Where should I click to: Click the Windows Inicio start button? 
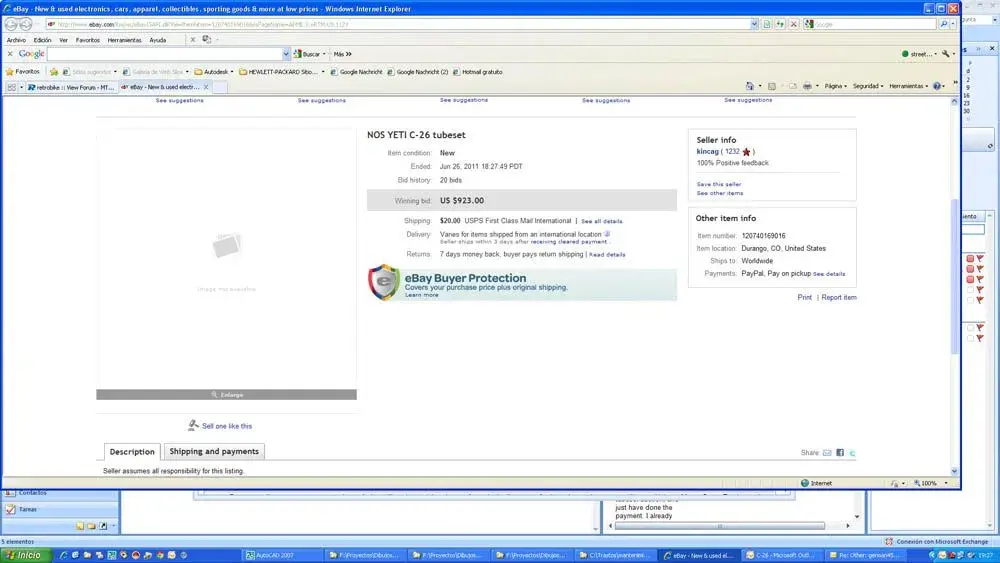click(x=27, y=555)
